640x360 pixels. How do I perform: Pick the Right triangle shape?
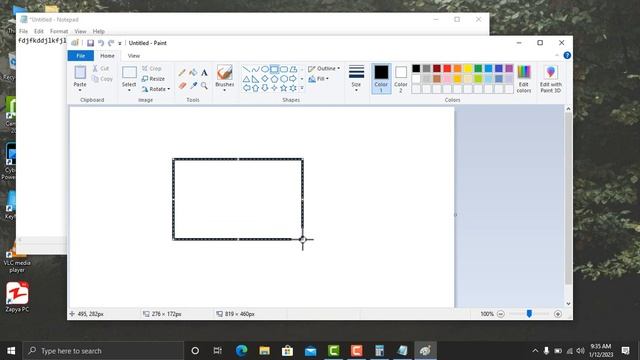click(x=256, y=78)
